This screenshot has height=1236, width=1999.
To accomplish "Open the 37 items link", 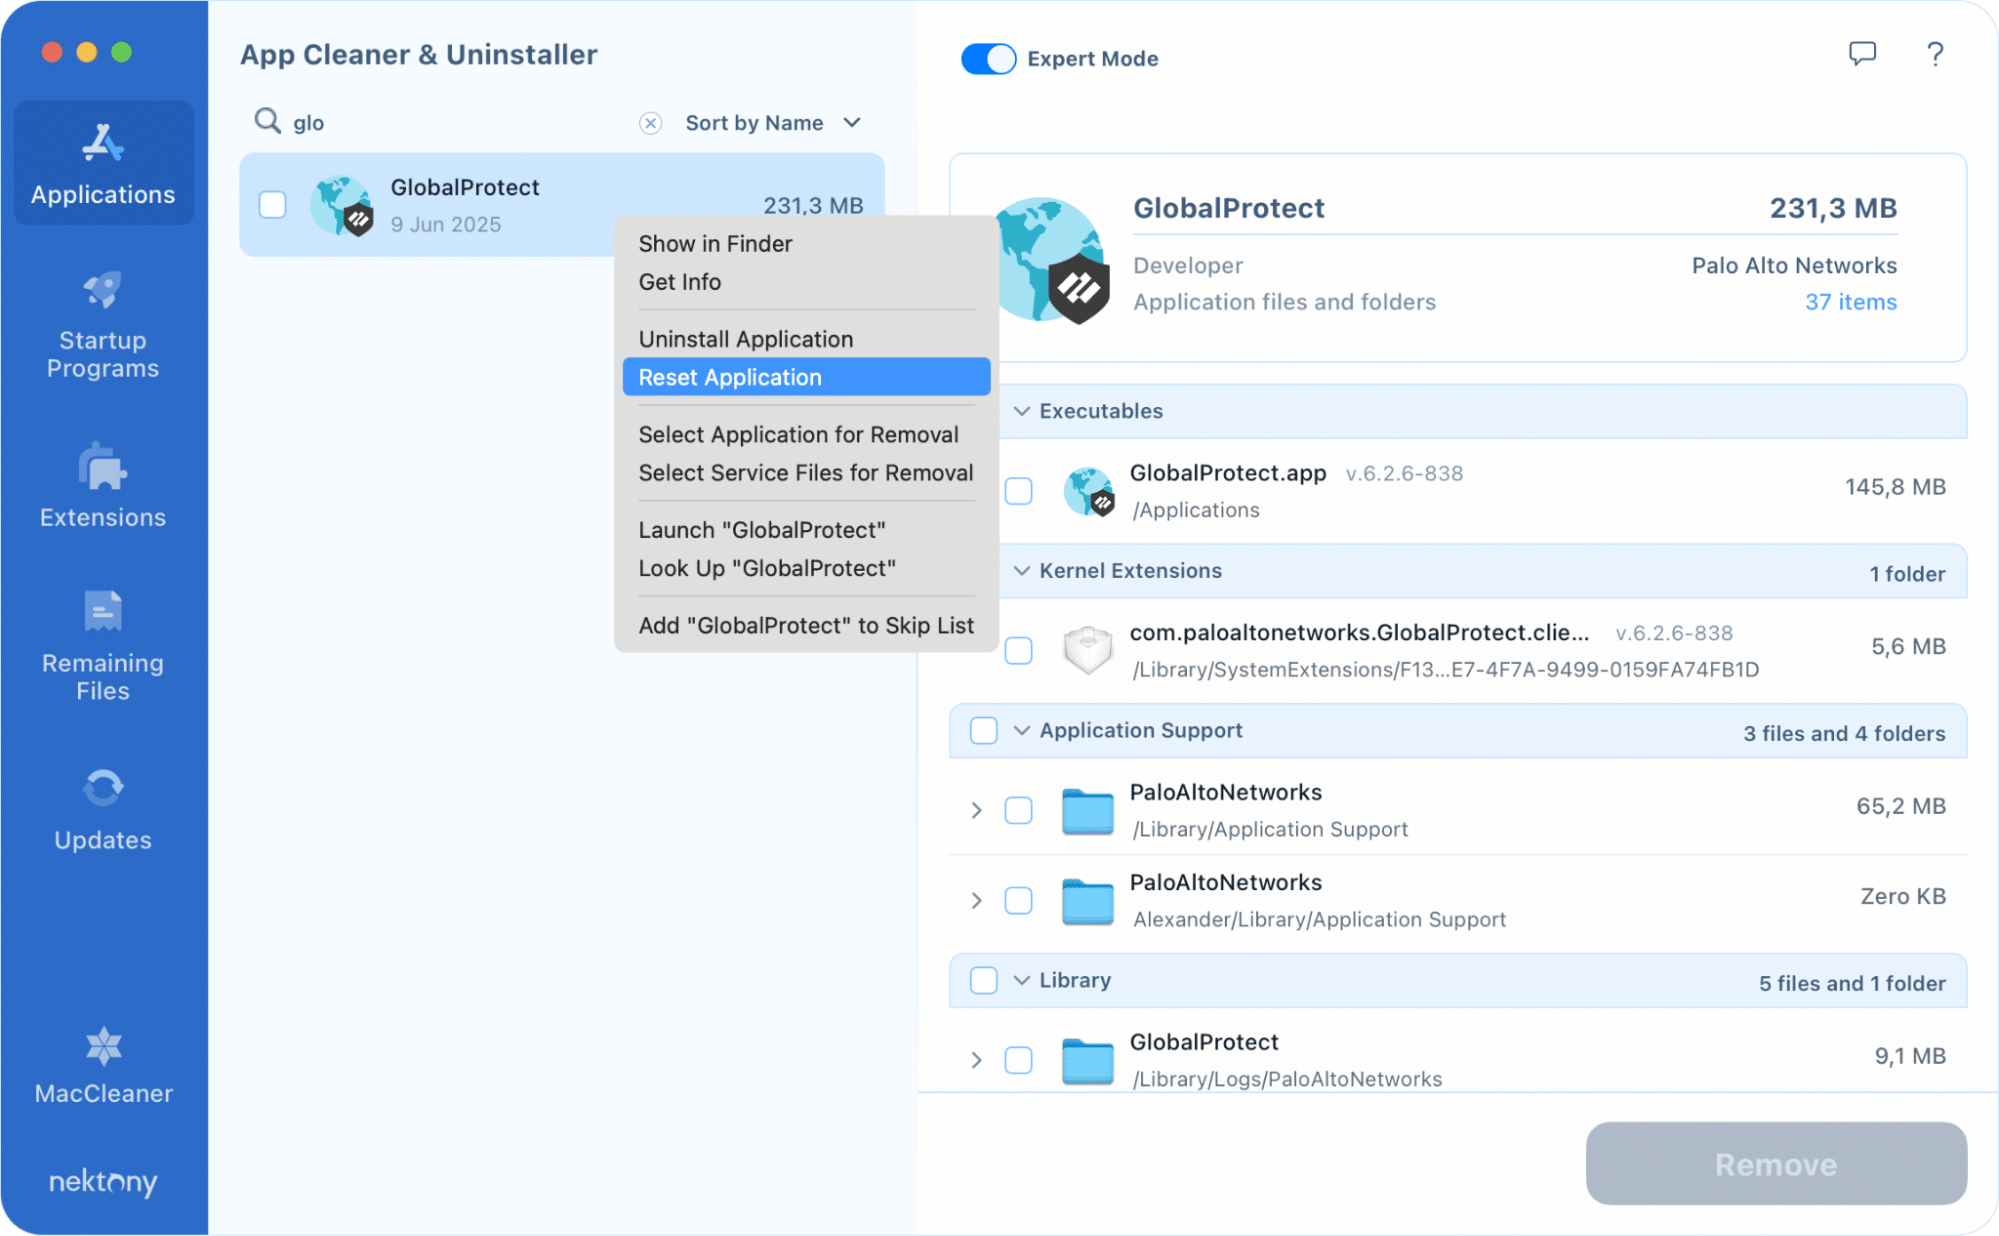I will coord(1851,302).
